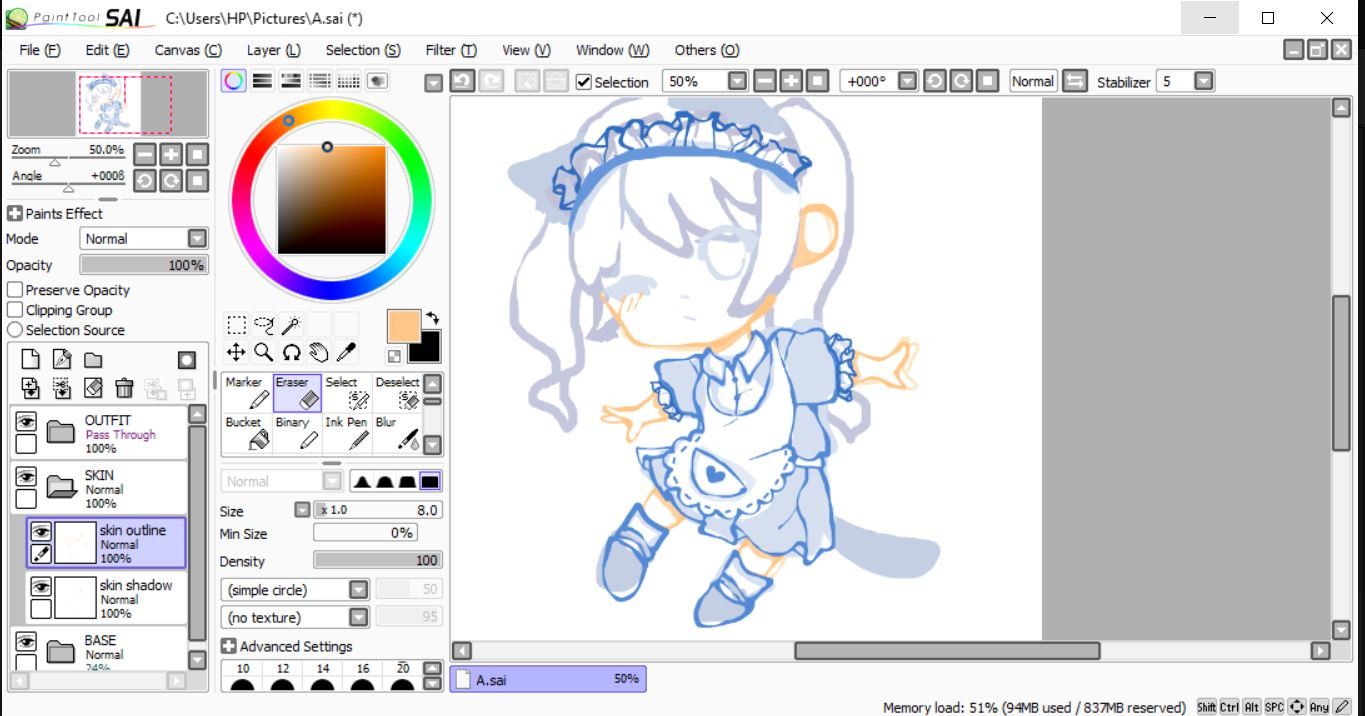This screenshot has height=716, width=1365.
Task: Add a layer mask
Action: [186, 360]
